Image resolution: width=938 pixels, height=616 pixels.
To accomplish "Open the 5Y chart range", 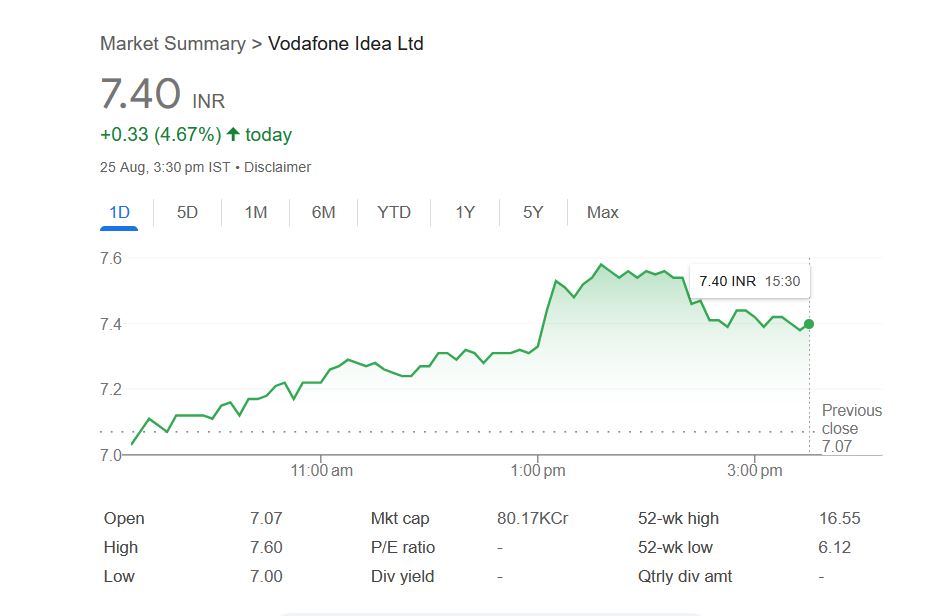I will pos(533,212).
